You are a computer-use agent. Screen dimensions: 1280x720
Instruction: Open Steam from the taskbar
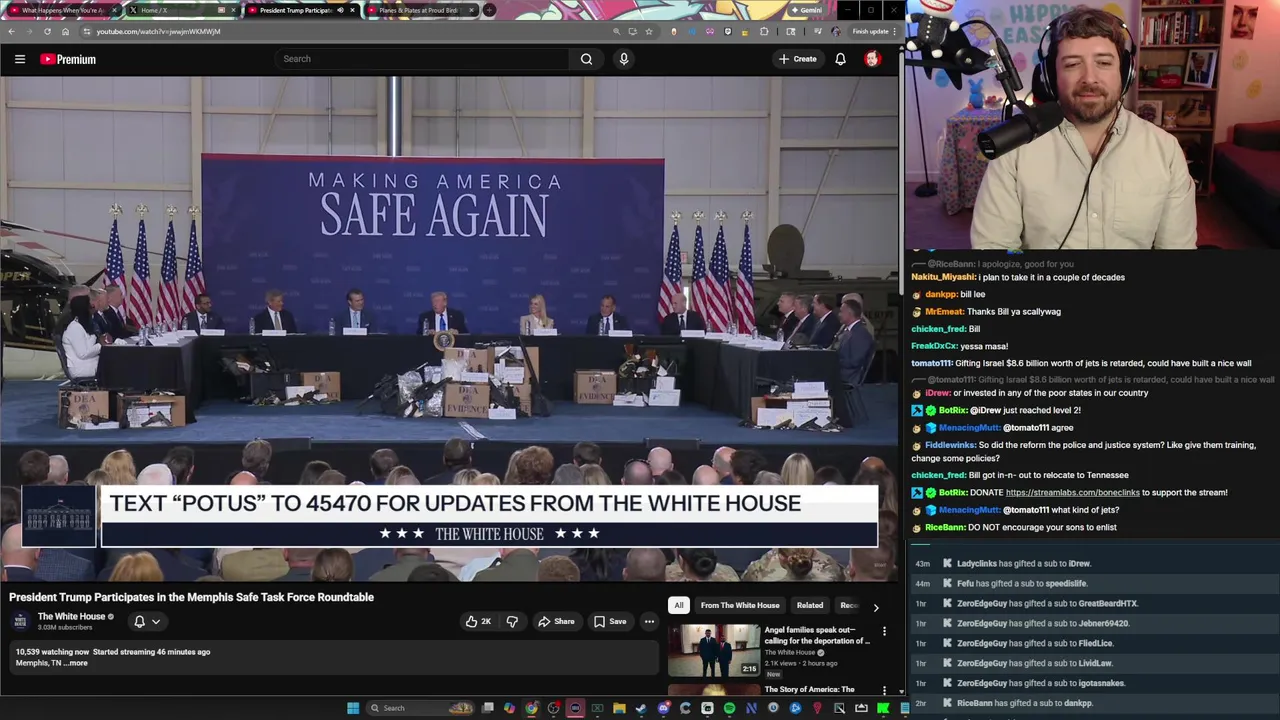(x=641, y=708)
